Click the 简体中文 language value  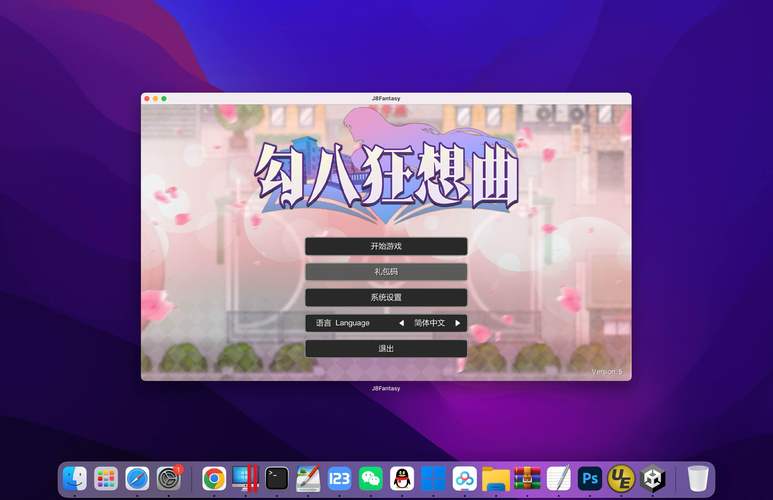click(x=429, y=323)
